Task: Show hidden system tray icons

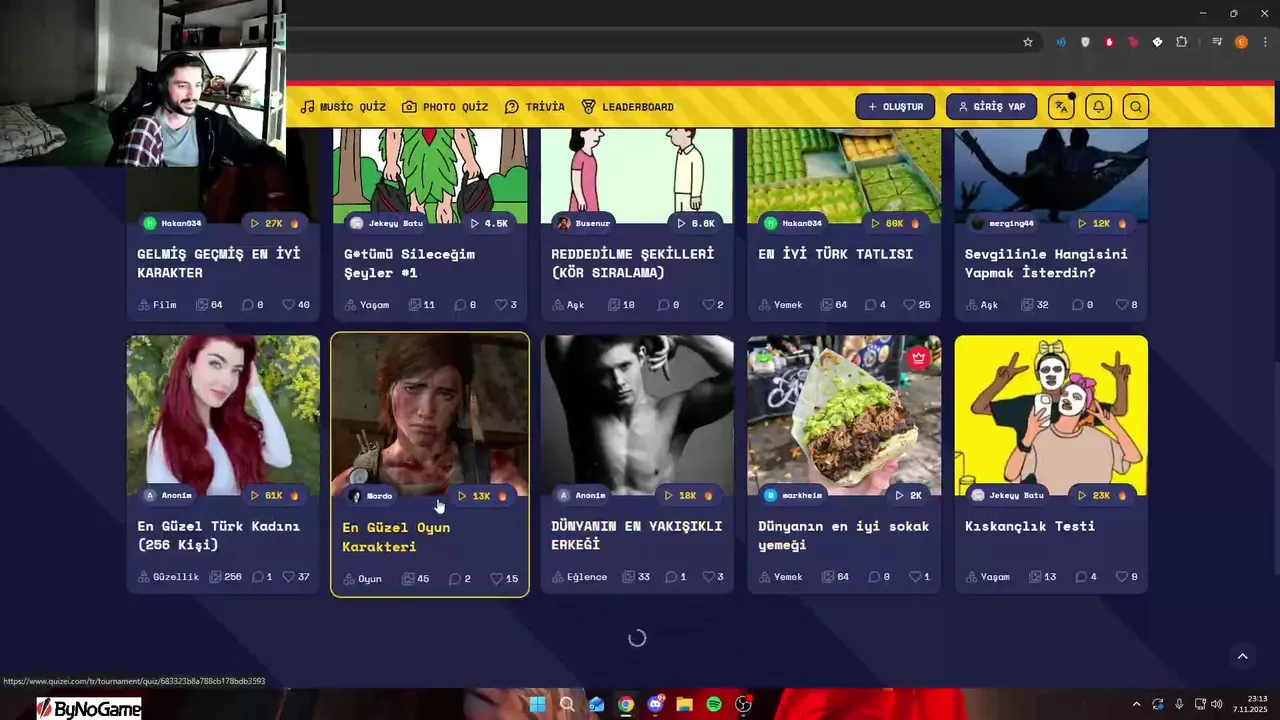Action: click(1136, 704)
